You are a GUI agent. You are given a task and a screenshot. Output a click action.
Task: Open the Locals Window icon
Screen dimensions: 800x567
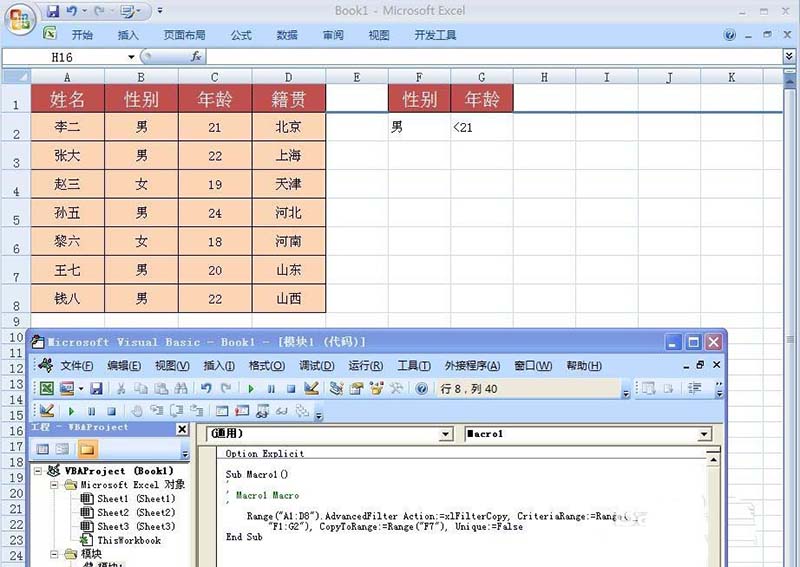pyautogui.click(x=222, y=411)
